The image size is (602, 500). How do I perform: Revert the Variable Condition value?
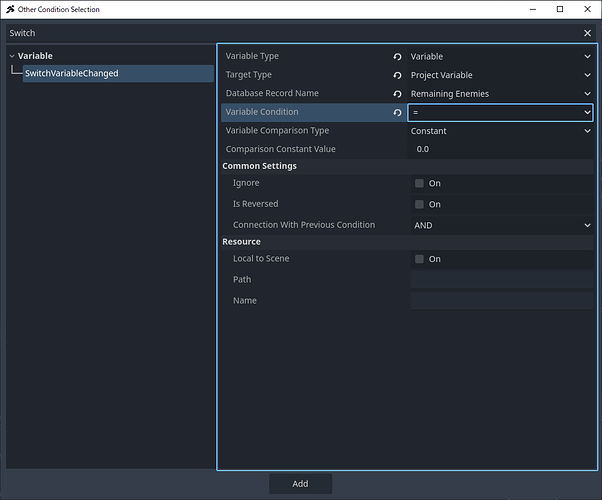coord(398,113)
